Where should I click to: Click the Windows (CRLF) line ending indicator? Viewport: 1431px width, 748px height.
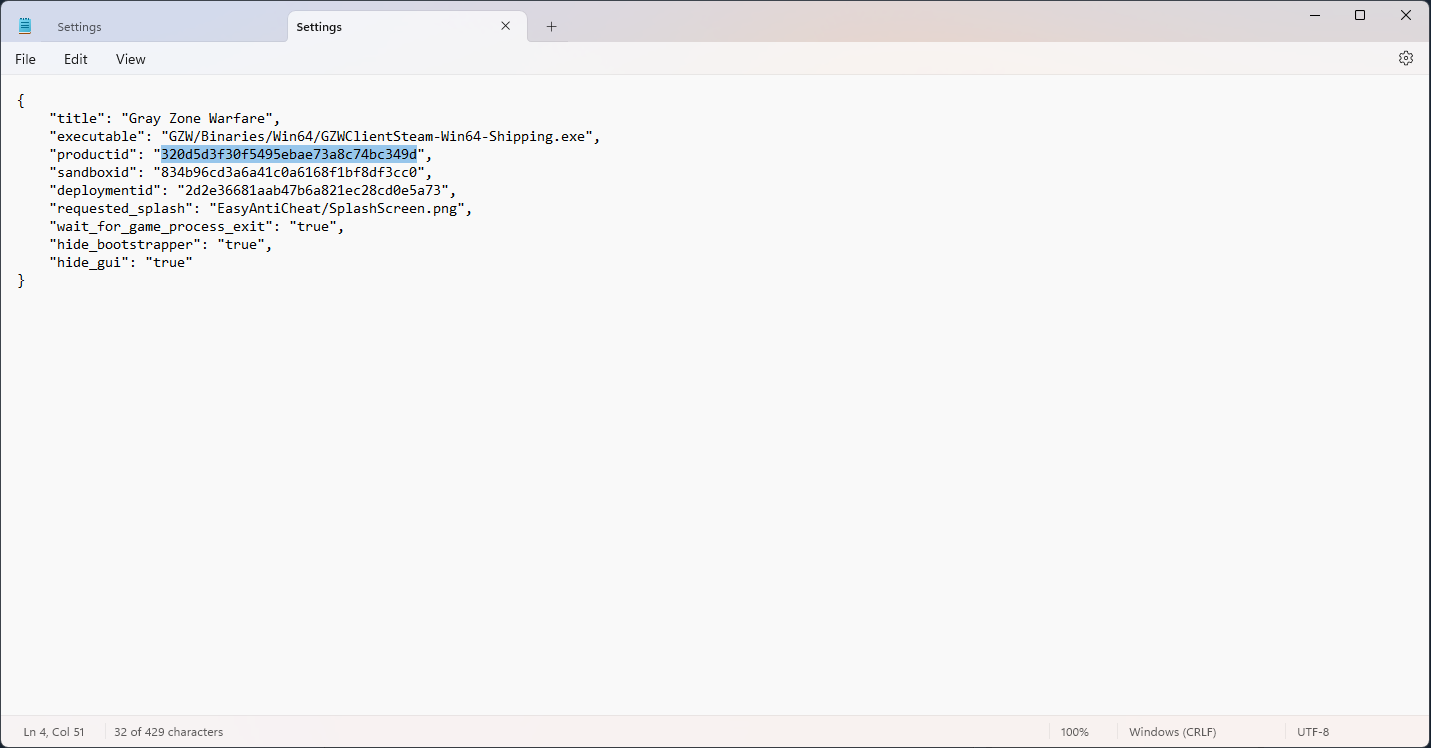pos(1173,732)
